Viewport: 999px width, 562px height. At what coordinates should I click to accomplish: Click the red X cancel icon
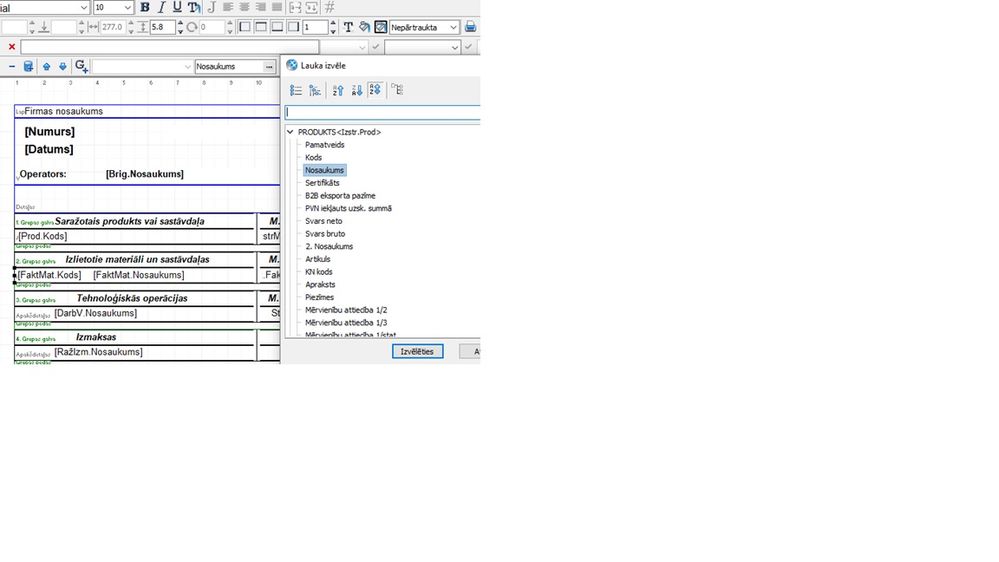pyautogui.click(x=11, y=47)
